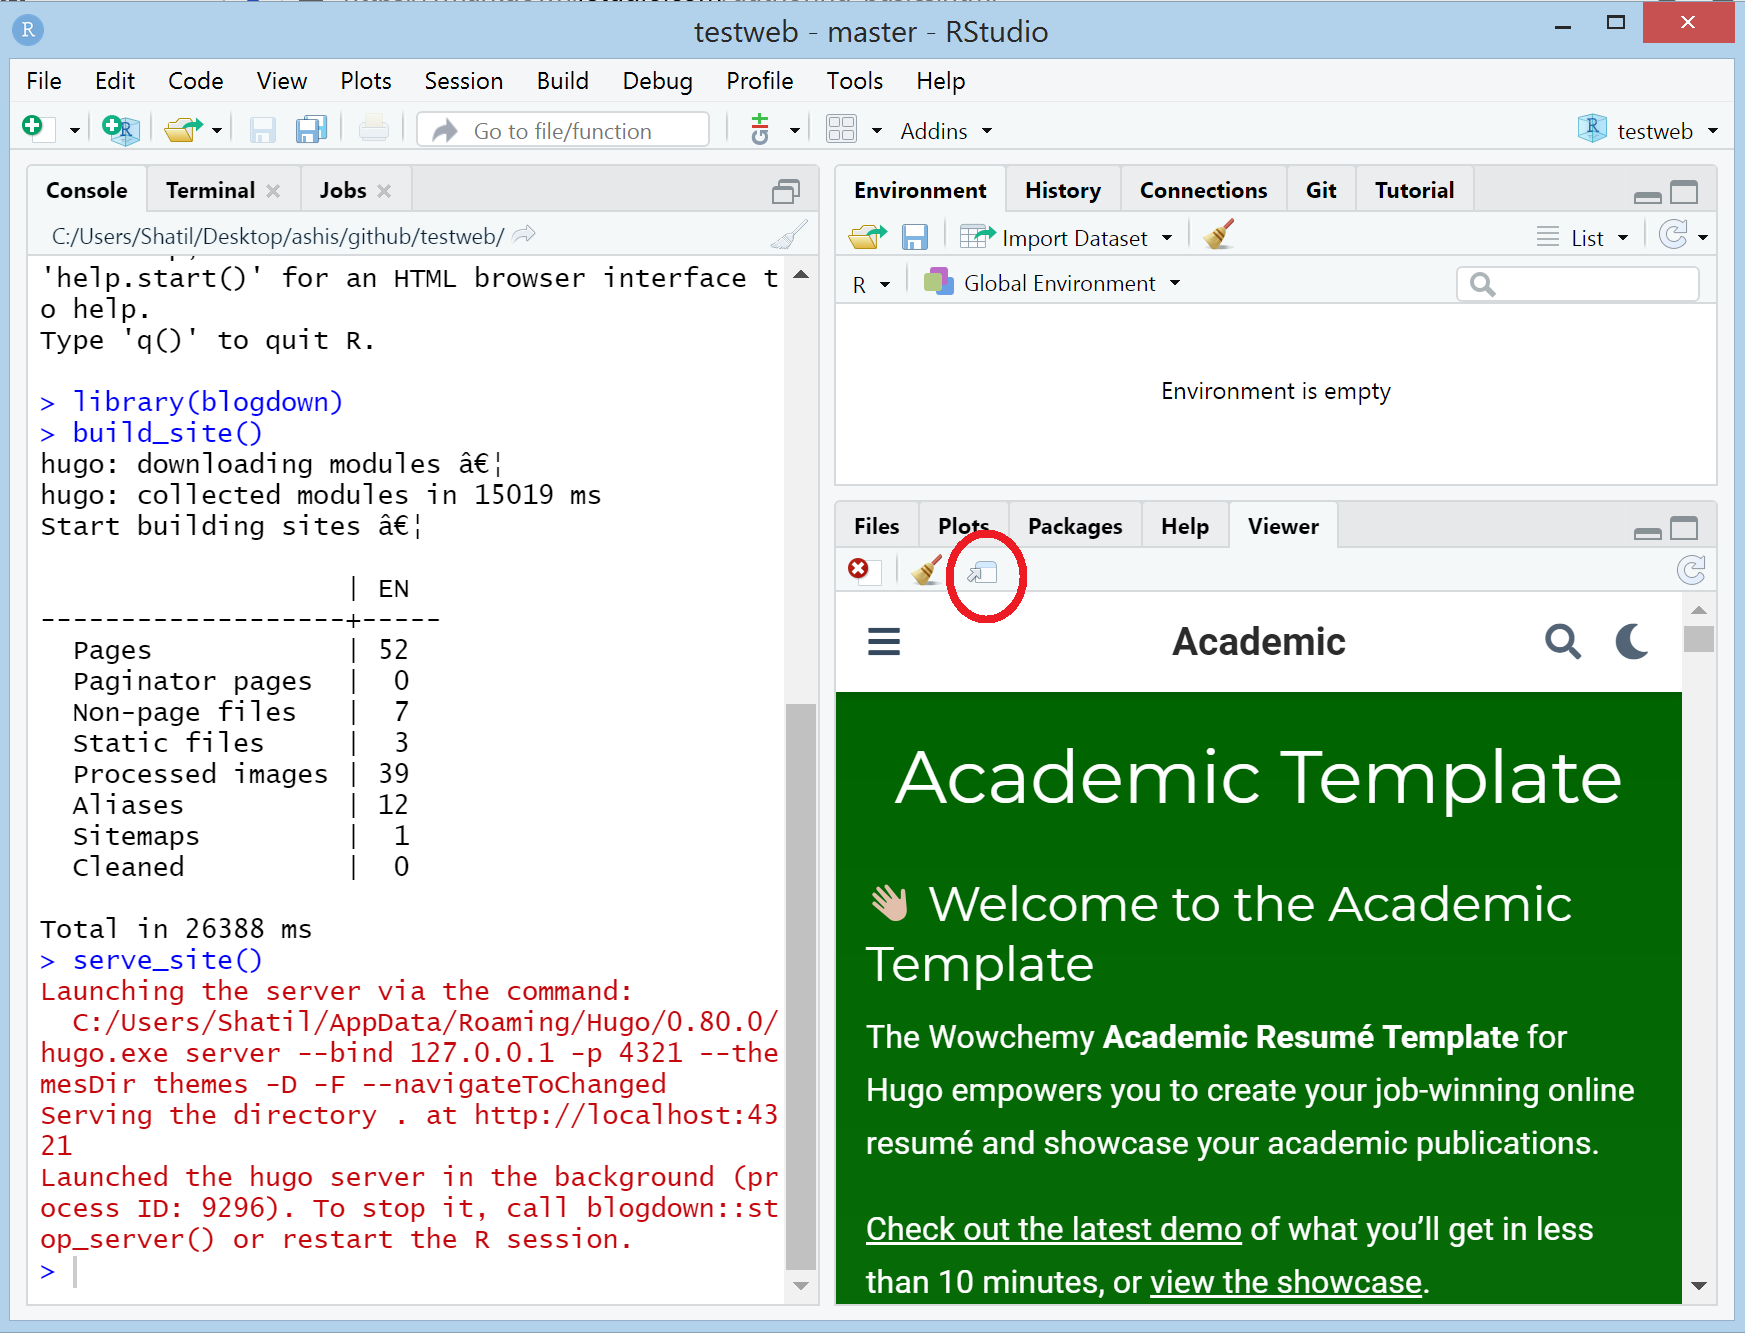Clear the Environment workspace with broom icon

tap(1217, 235)
